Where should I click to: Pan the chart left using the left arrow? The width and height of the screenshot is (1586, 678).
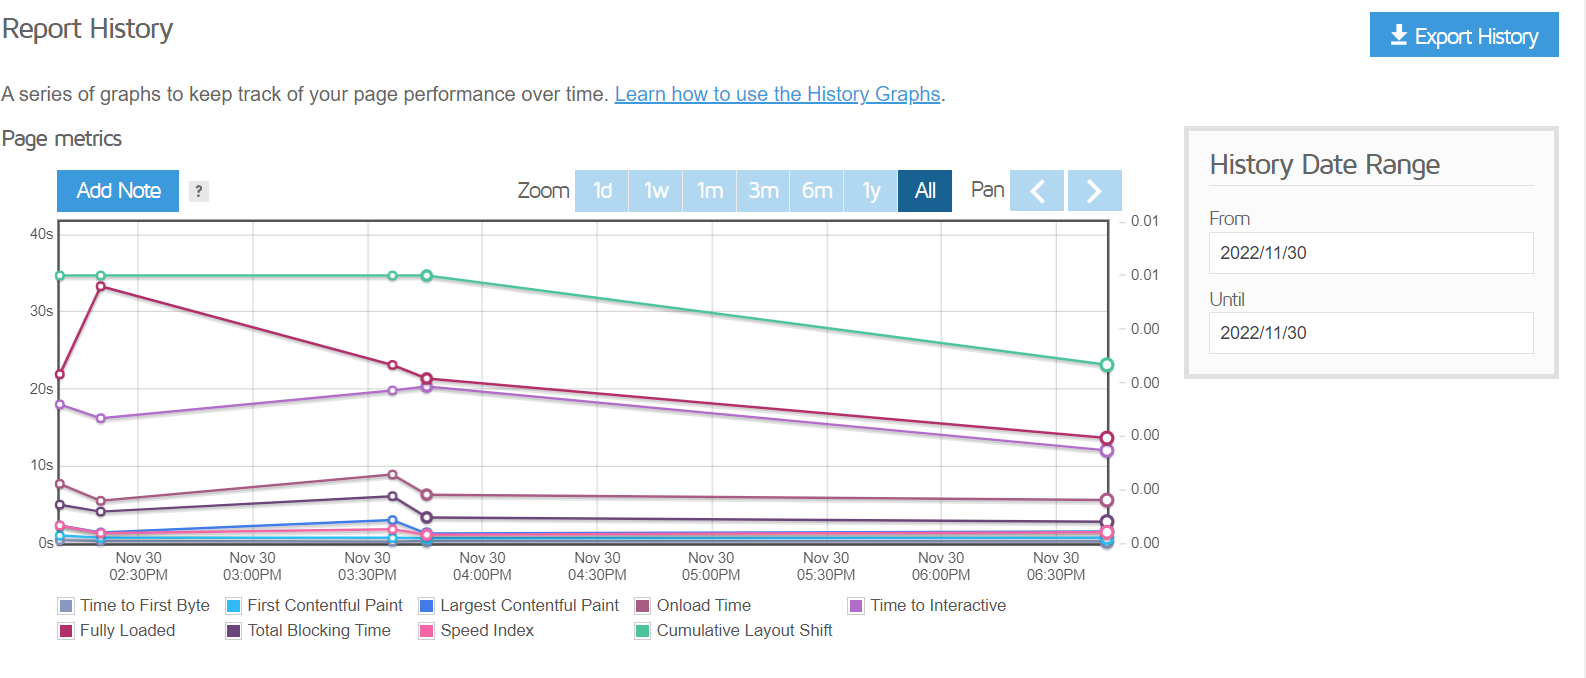[1037, 190]
